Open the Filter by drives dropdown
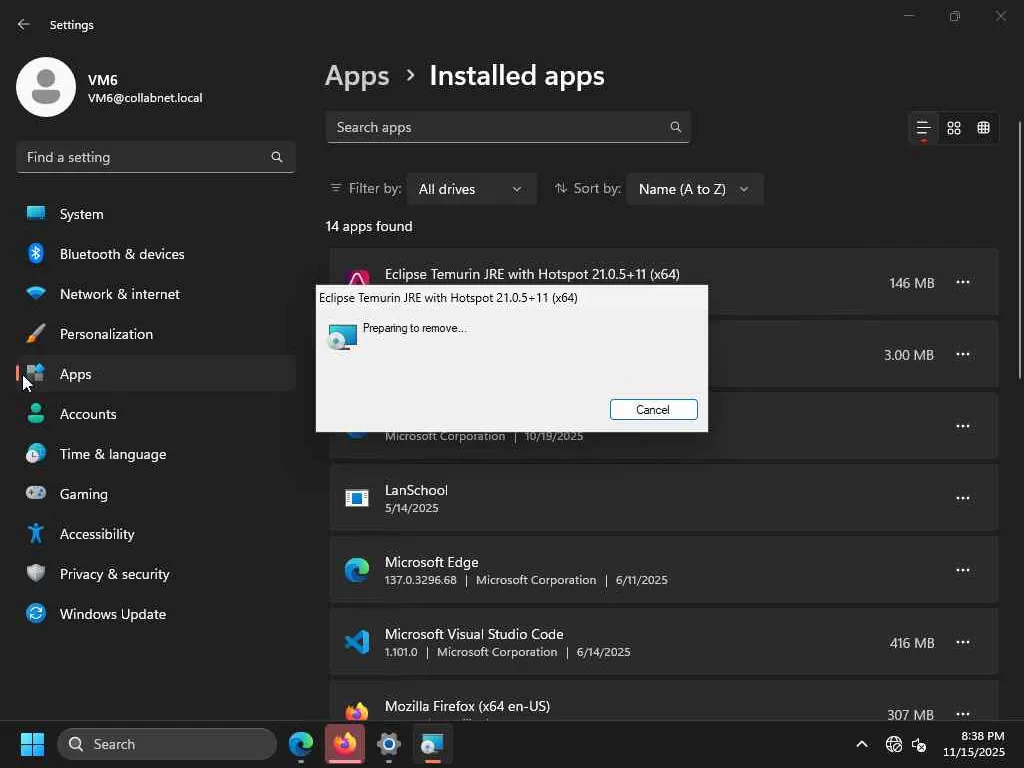Viewport: 1024px width, 768px height. tap(470, 189)
